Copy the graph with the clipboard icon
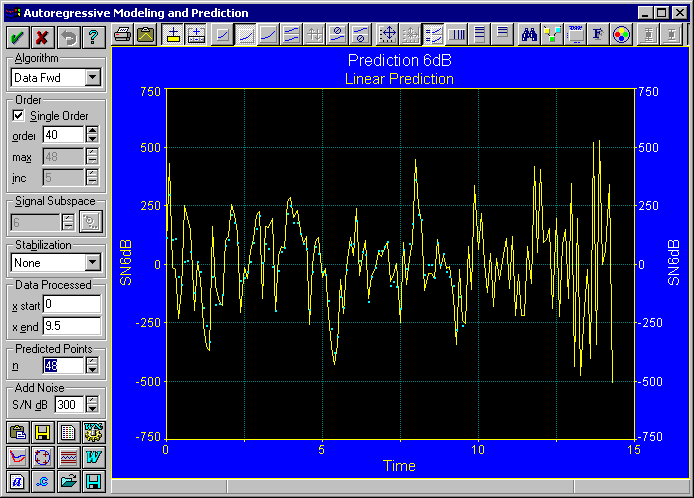 (146, 35)
